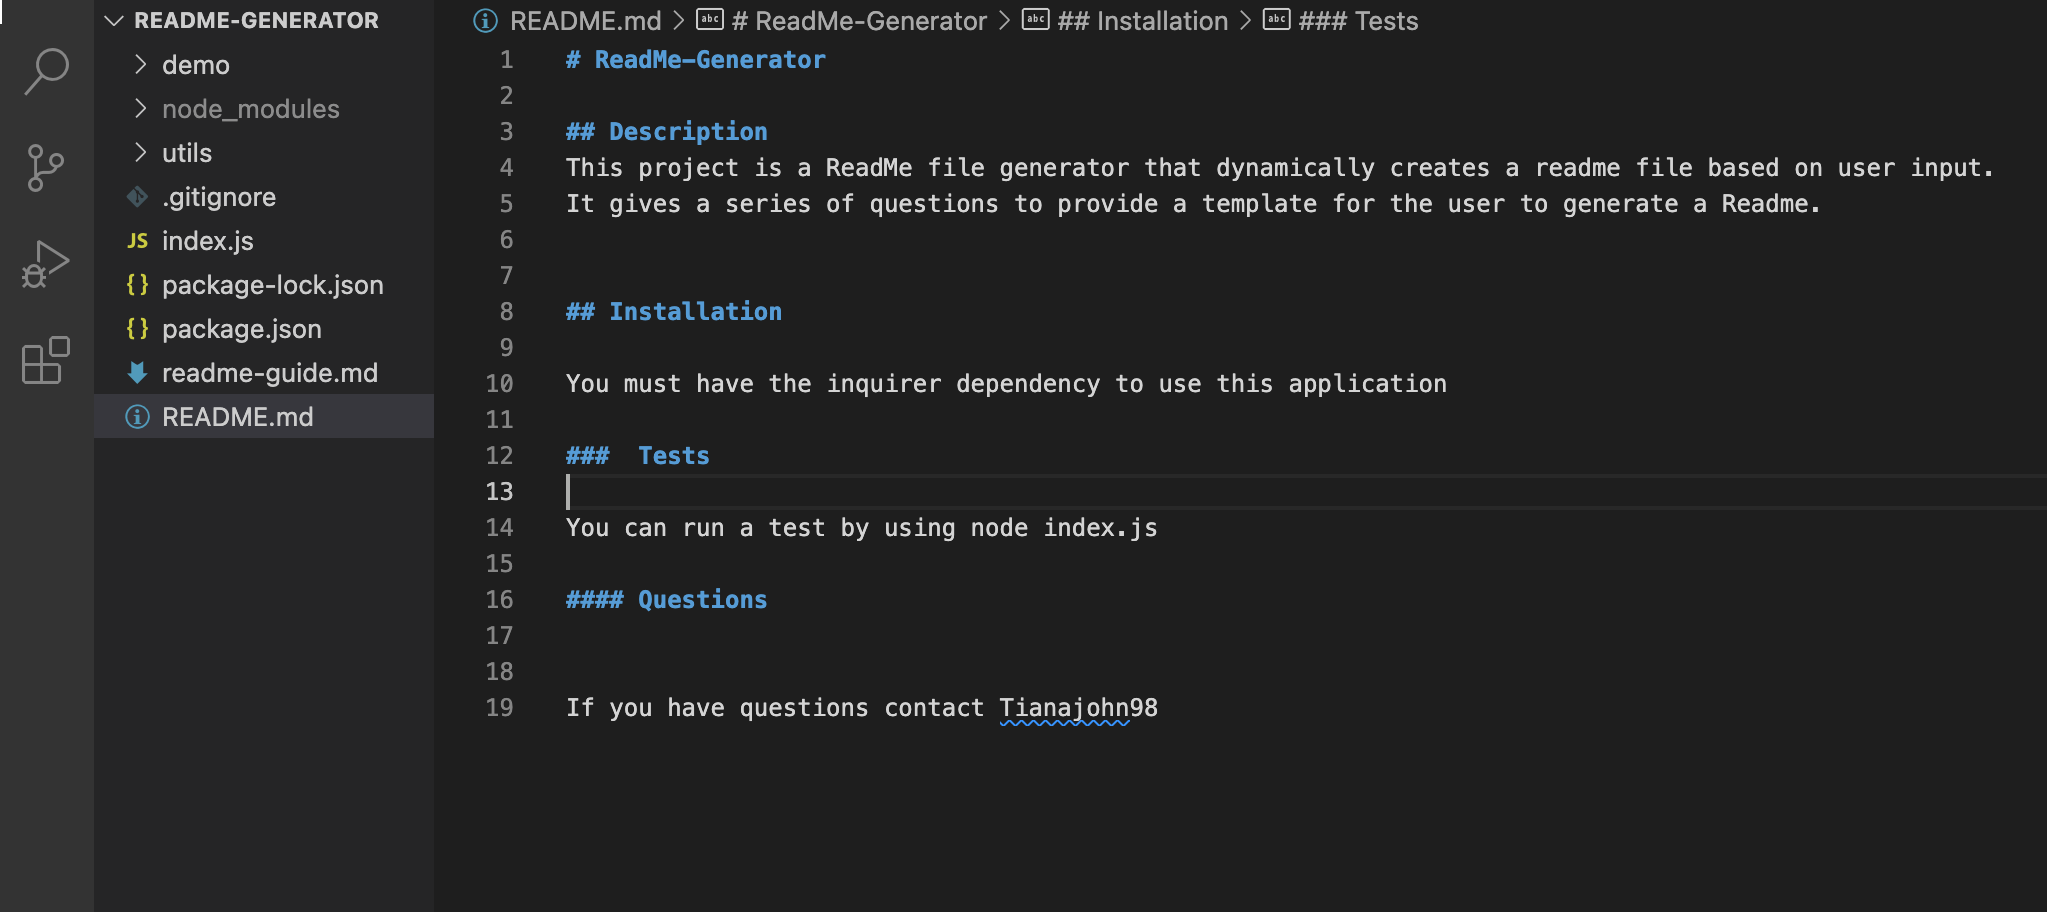
Task: Click line number 13 in the editor gutter
Action: [499, 491]
